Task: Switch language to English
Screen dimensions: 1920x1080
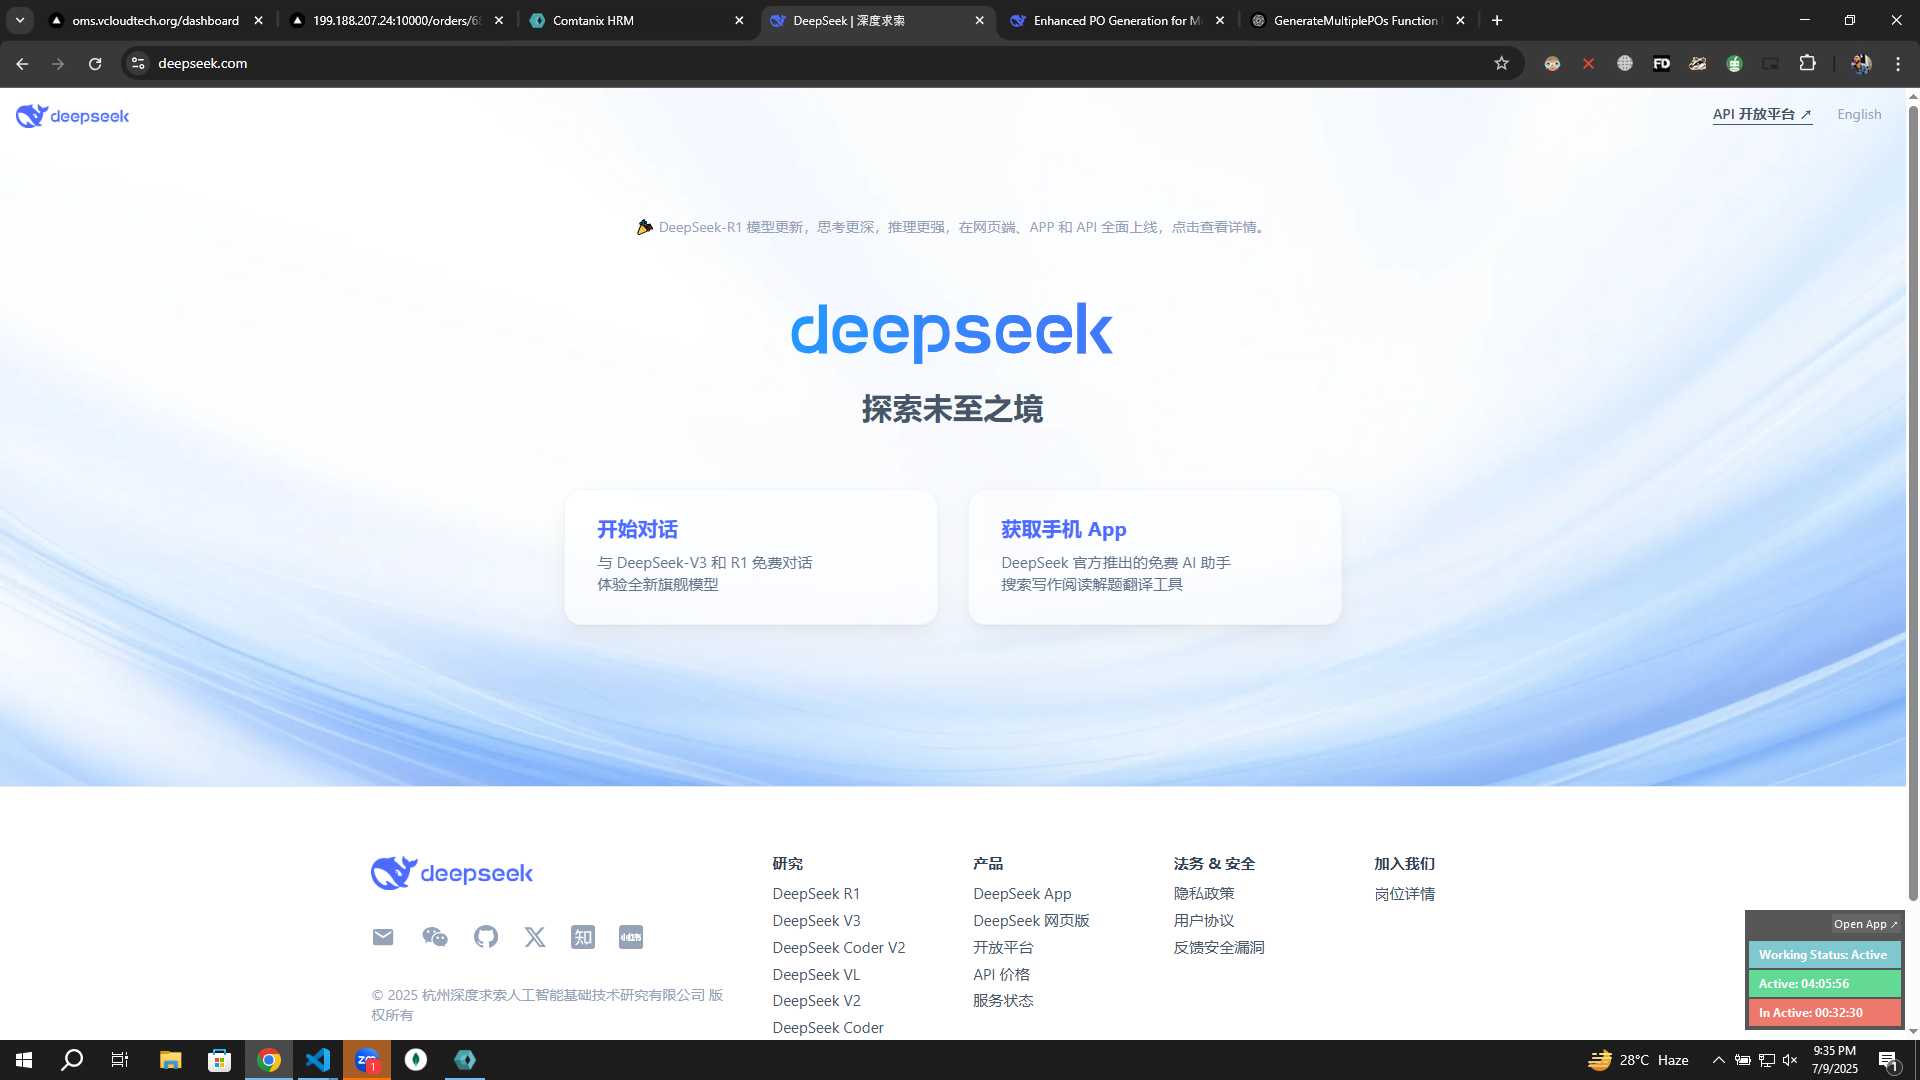Action: (x=1859, y=114)
